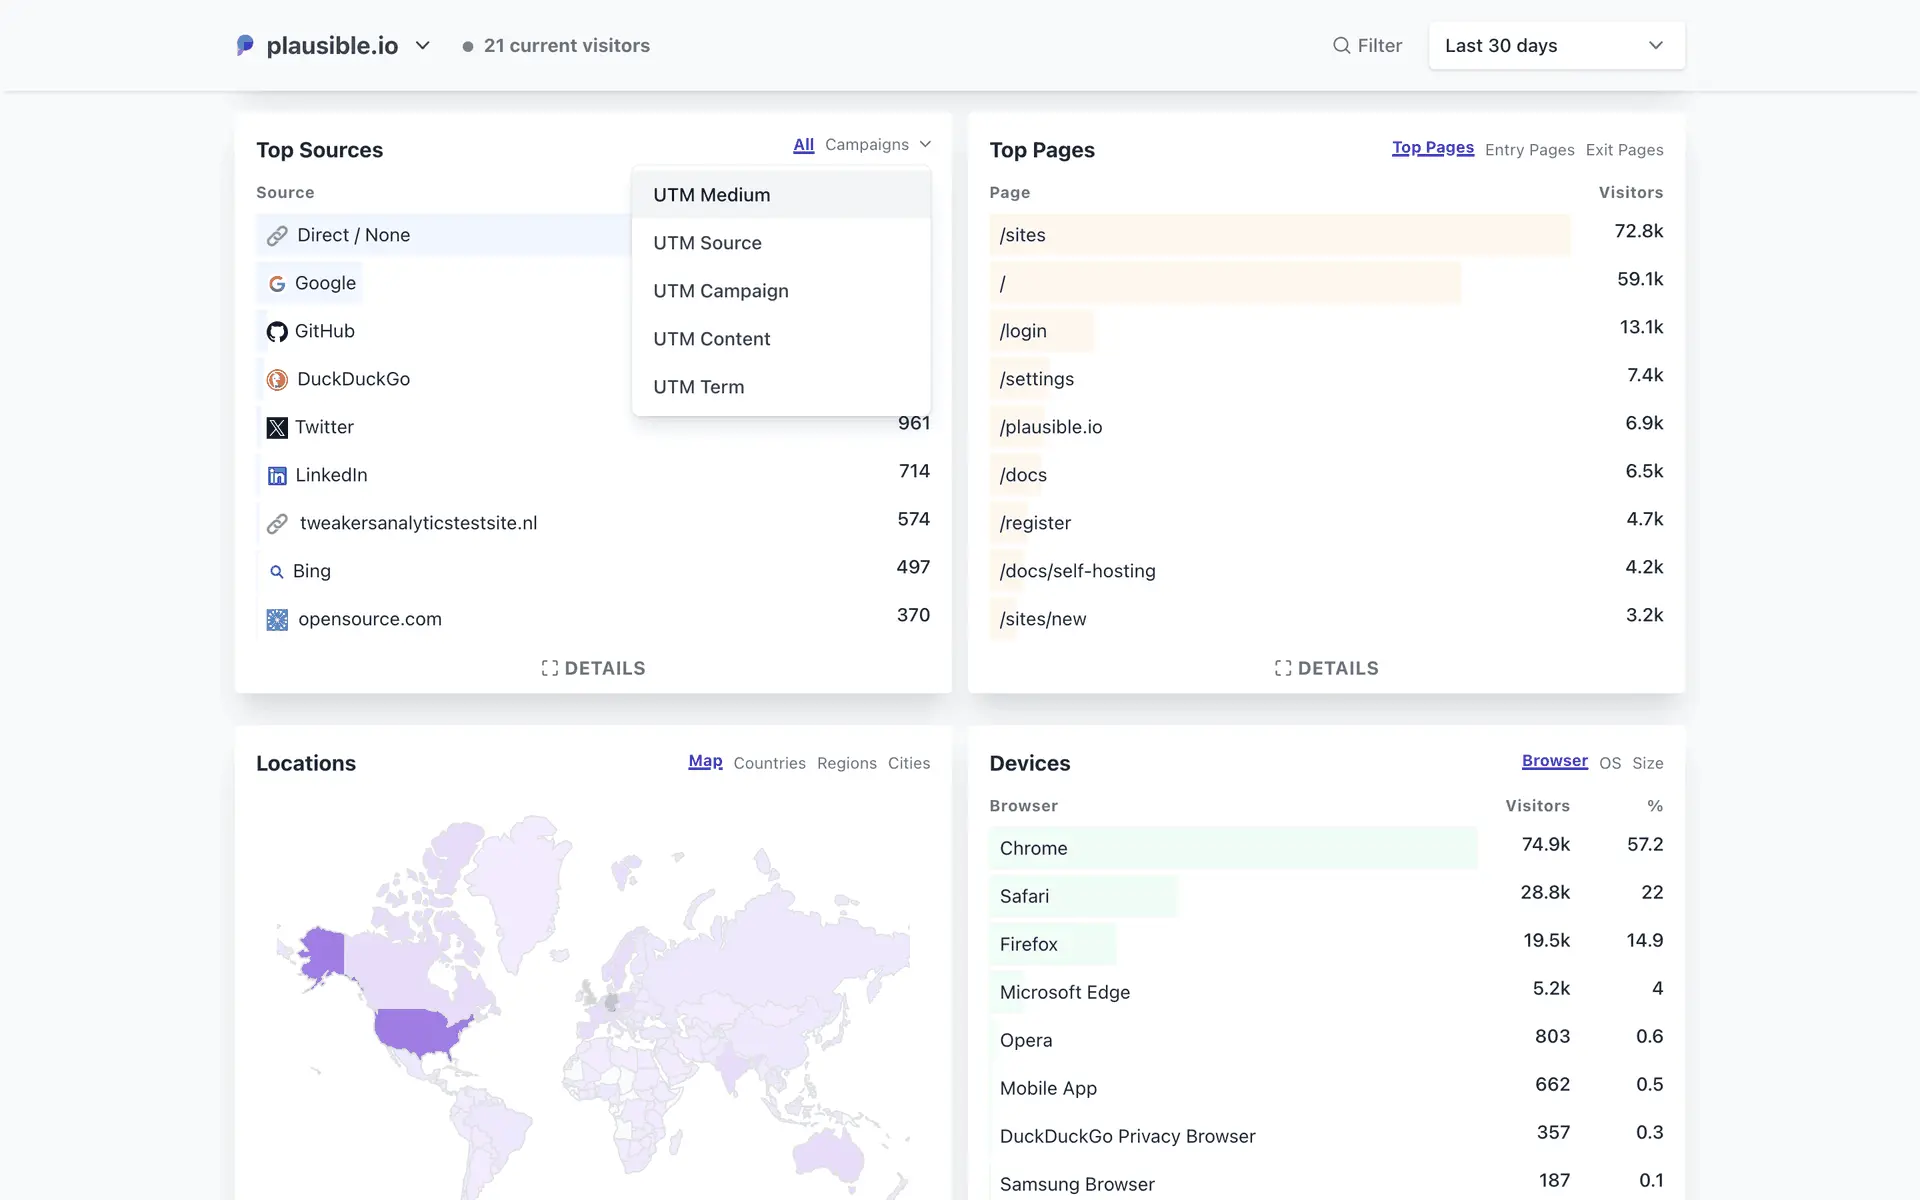Switch to the Countries locations tab
1920x1200 pixels.
tap(769, 763)
